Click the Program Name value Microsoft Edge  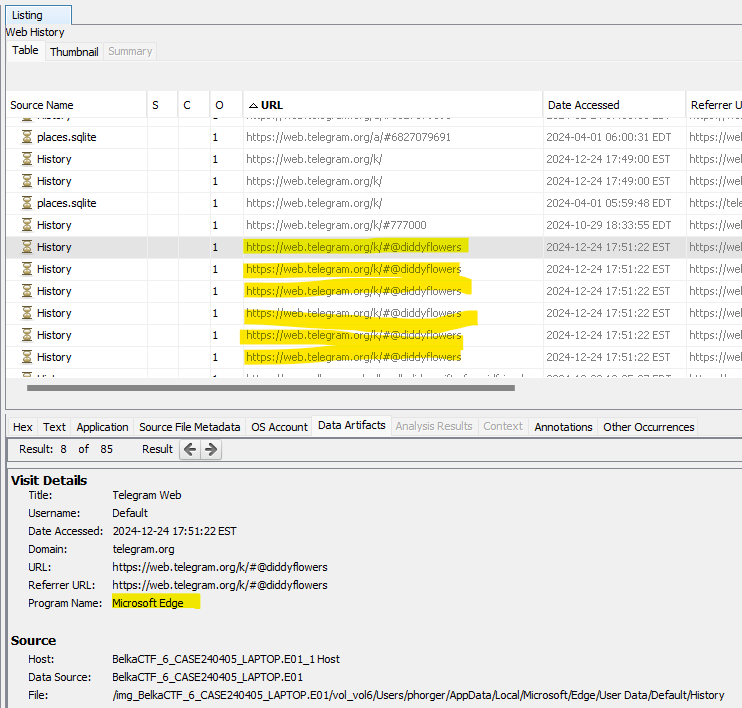[148, 603]
